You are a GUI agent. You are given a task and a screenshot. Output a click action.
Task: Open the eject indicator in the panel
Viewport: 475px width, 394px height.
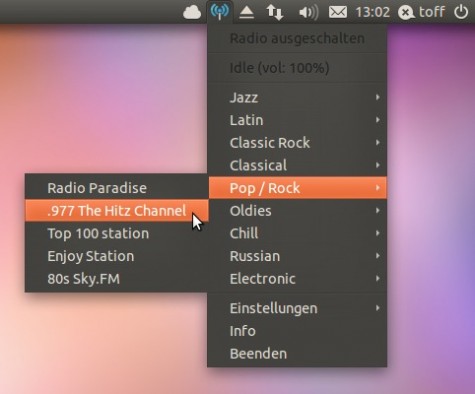[247, 13]
